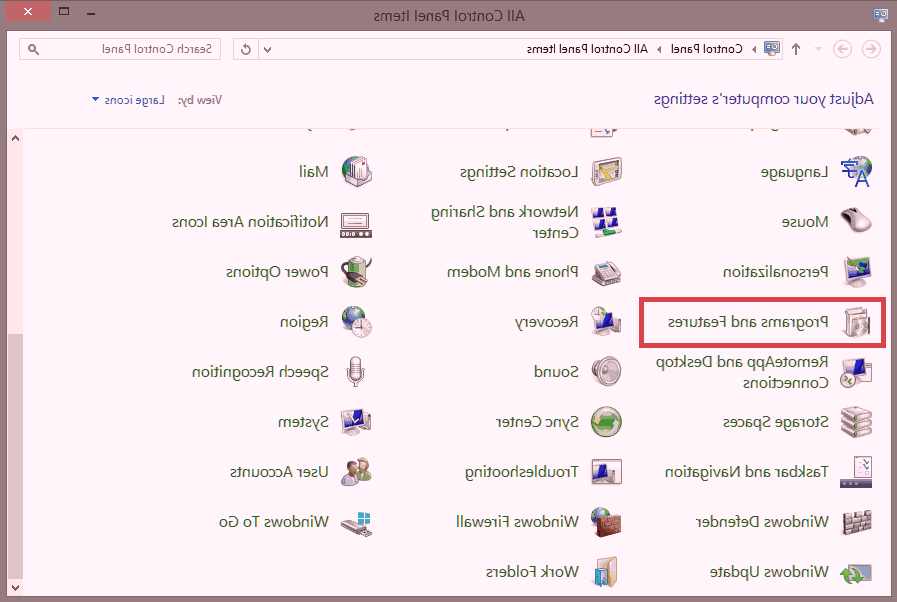Click the System link

click(303, 422)
